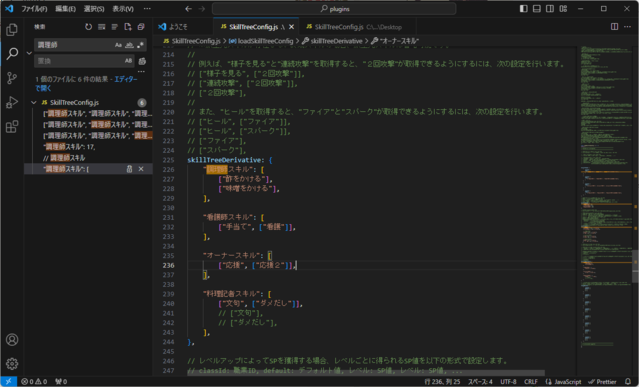Screen dimensions: 639x387
Task: Clear search results in search panel
Action: click(x=101, y=27)
